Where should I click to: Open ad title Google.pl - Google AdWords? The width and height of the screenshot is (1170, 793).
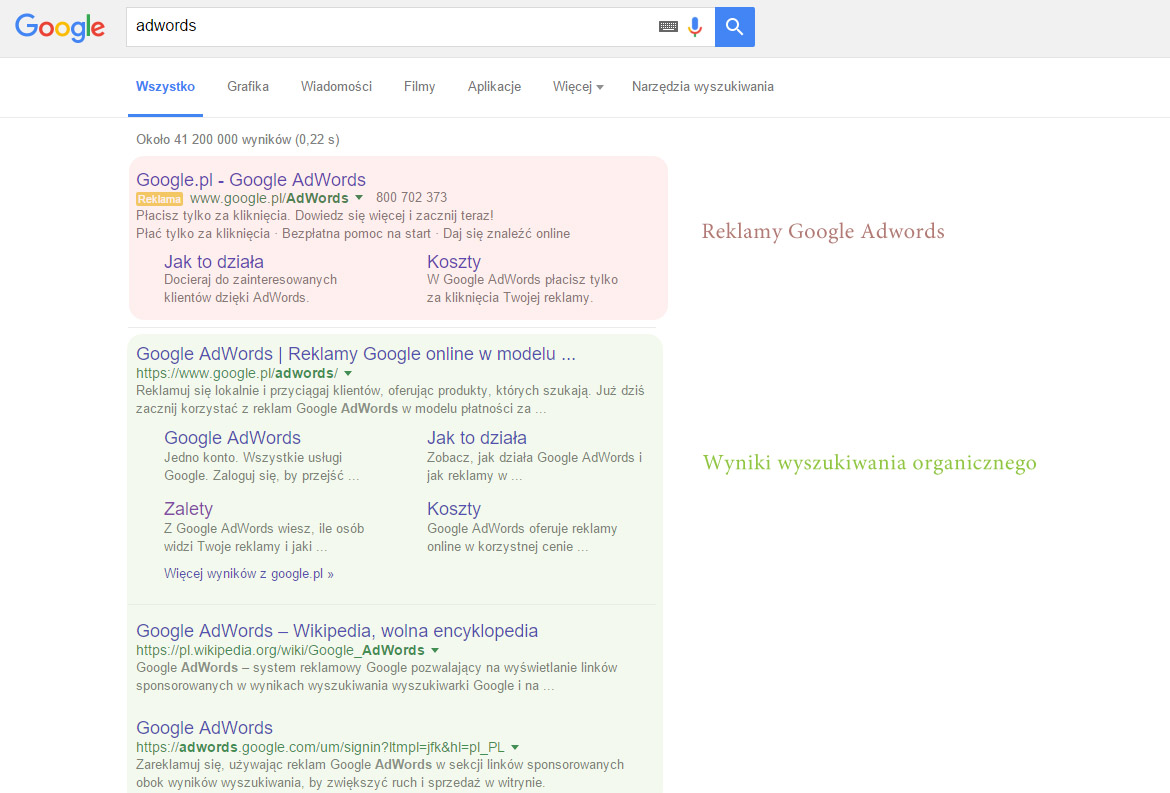(x=251, y=180)
